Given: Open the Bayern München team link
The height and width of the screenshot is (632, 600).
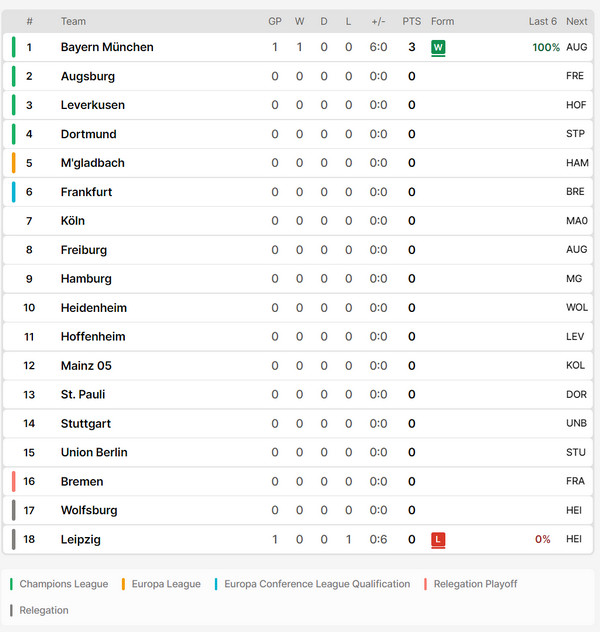Looking at the screenshot, I should coord(107,47).
